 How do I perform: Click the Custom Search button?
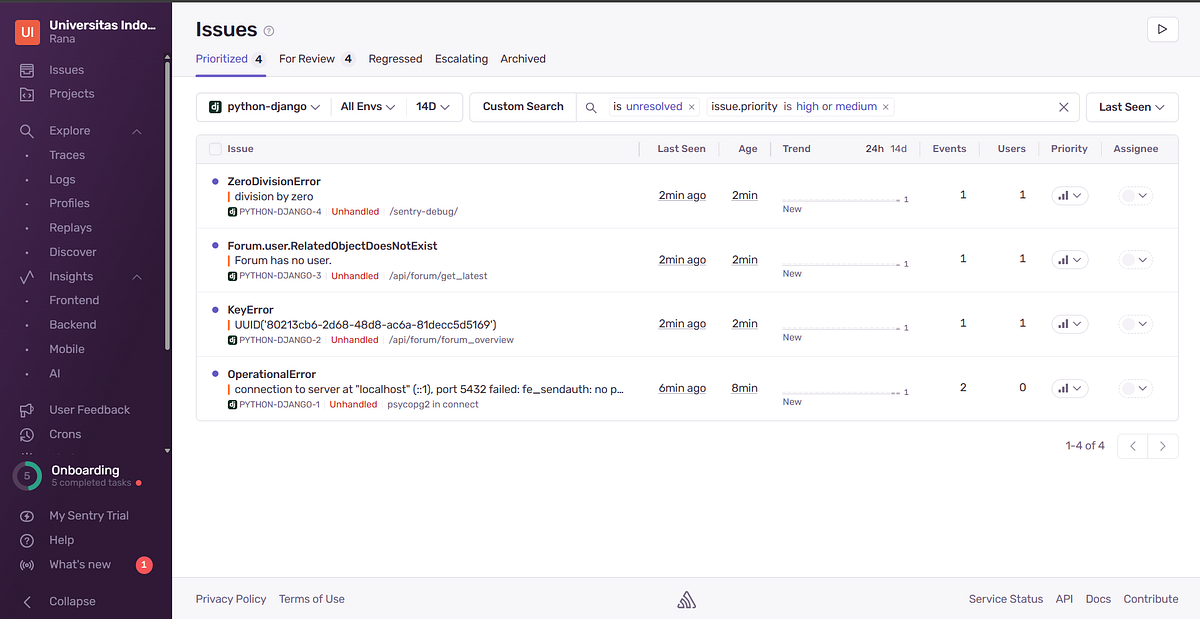(522, 106)
